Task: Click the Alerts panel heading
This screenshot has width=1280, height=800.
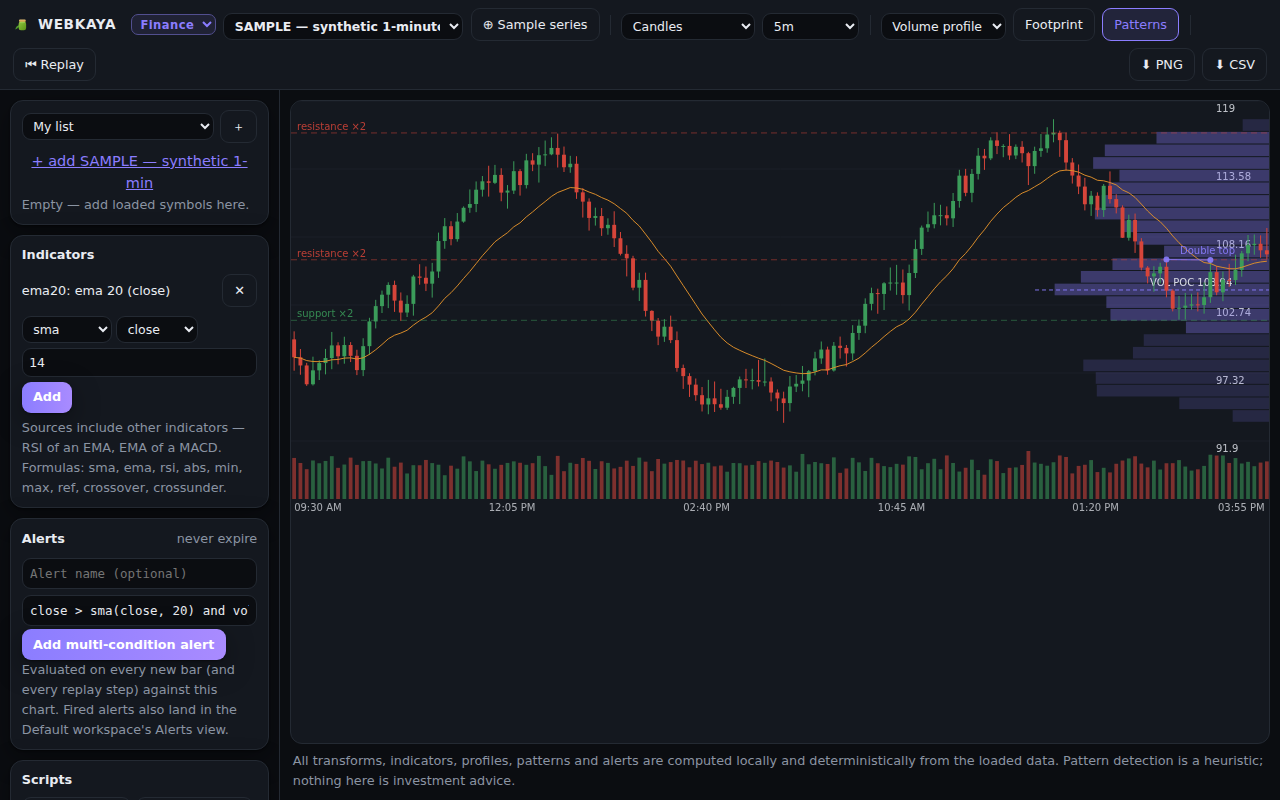Action: (x=43, y=539)
